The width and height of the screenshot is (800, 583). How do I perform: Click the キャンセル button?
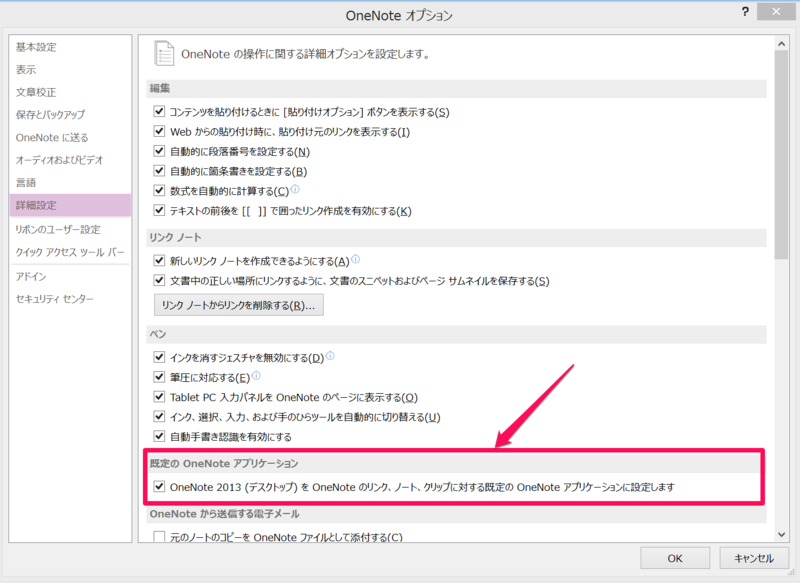click(x=754, y=558)
